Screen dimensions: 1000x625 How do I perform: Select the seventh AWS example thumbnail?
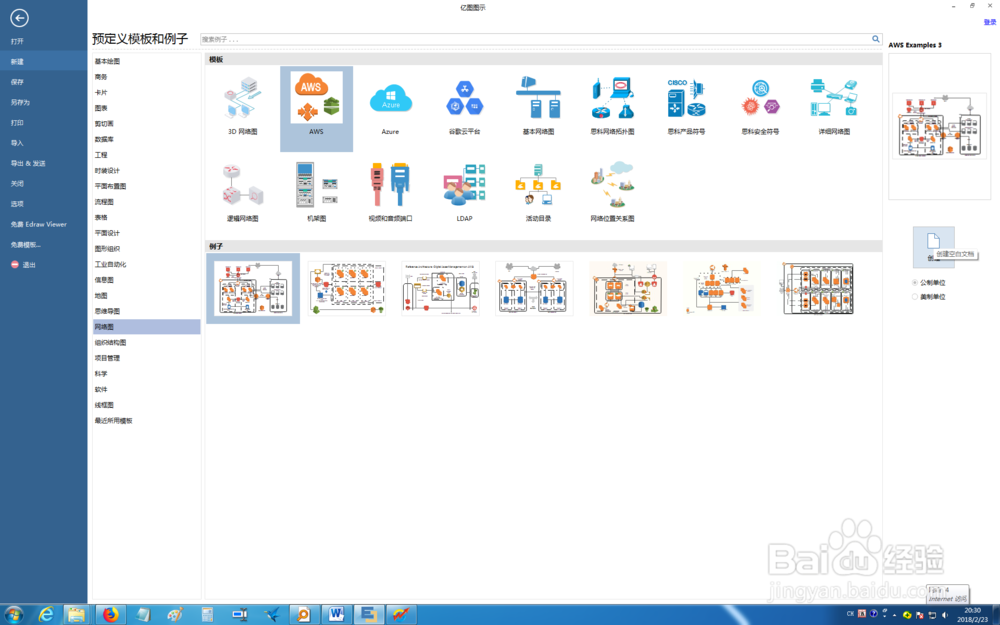(x=818, y=288)
